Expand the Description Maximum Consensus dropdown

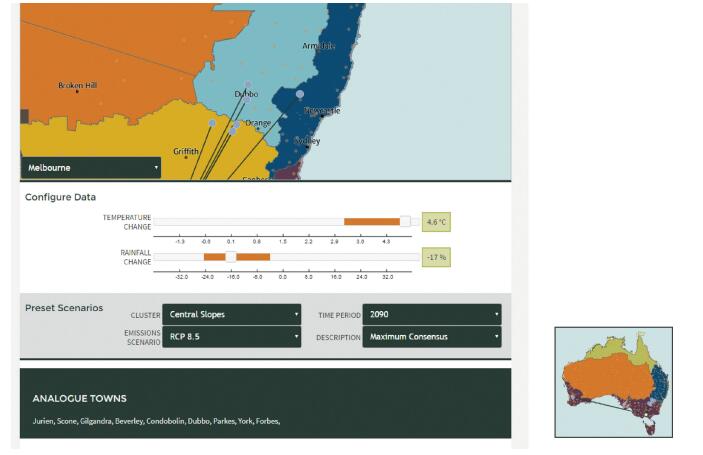point(432,337)
